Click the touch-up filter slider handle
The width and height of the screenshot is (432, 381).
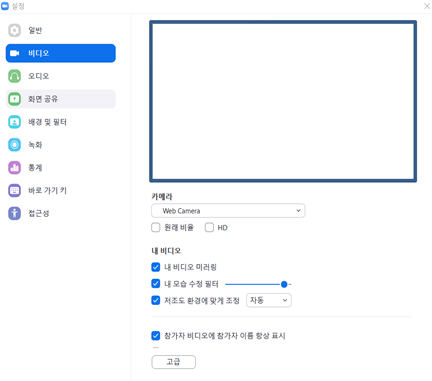point(284,284)
